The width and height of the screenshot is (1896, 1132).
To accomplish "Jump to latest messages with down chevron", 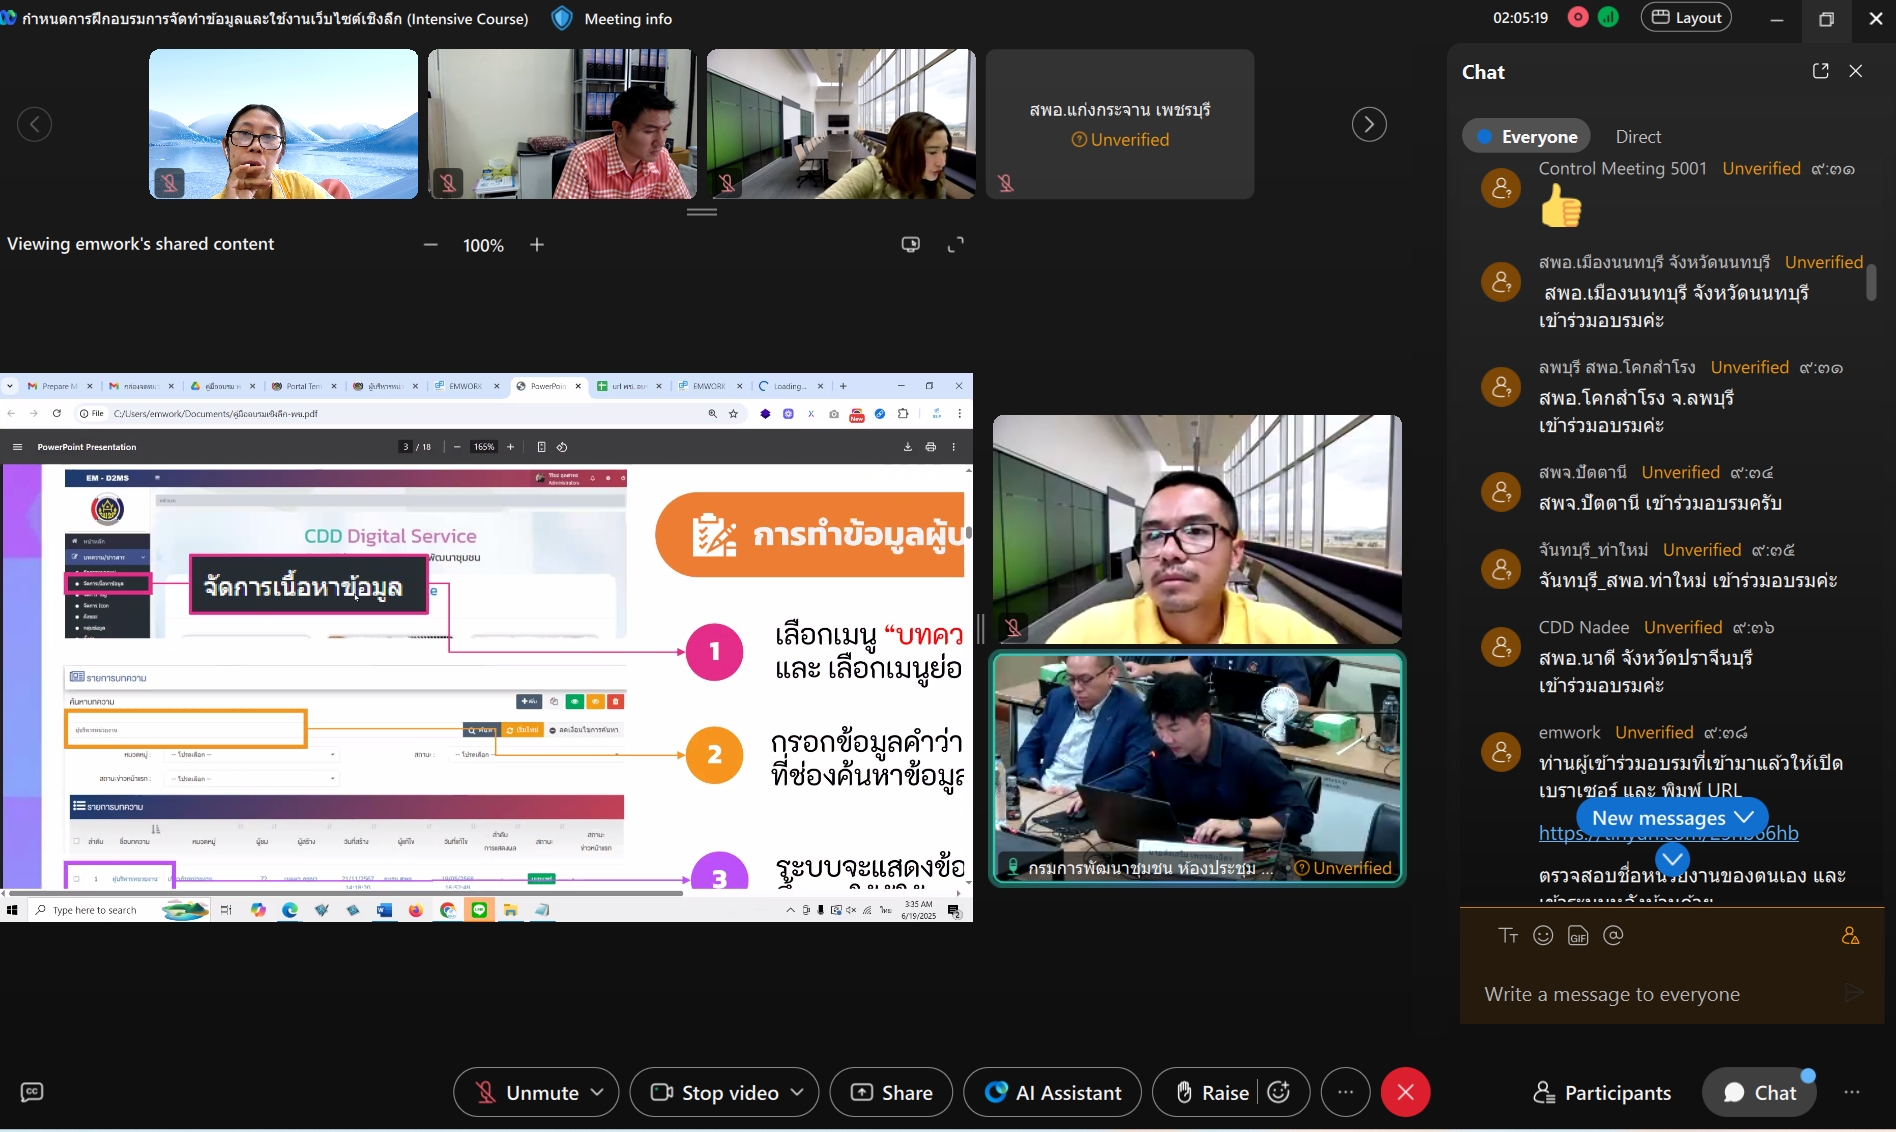I will (x=1672, y=859).
